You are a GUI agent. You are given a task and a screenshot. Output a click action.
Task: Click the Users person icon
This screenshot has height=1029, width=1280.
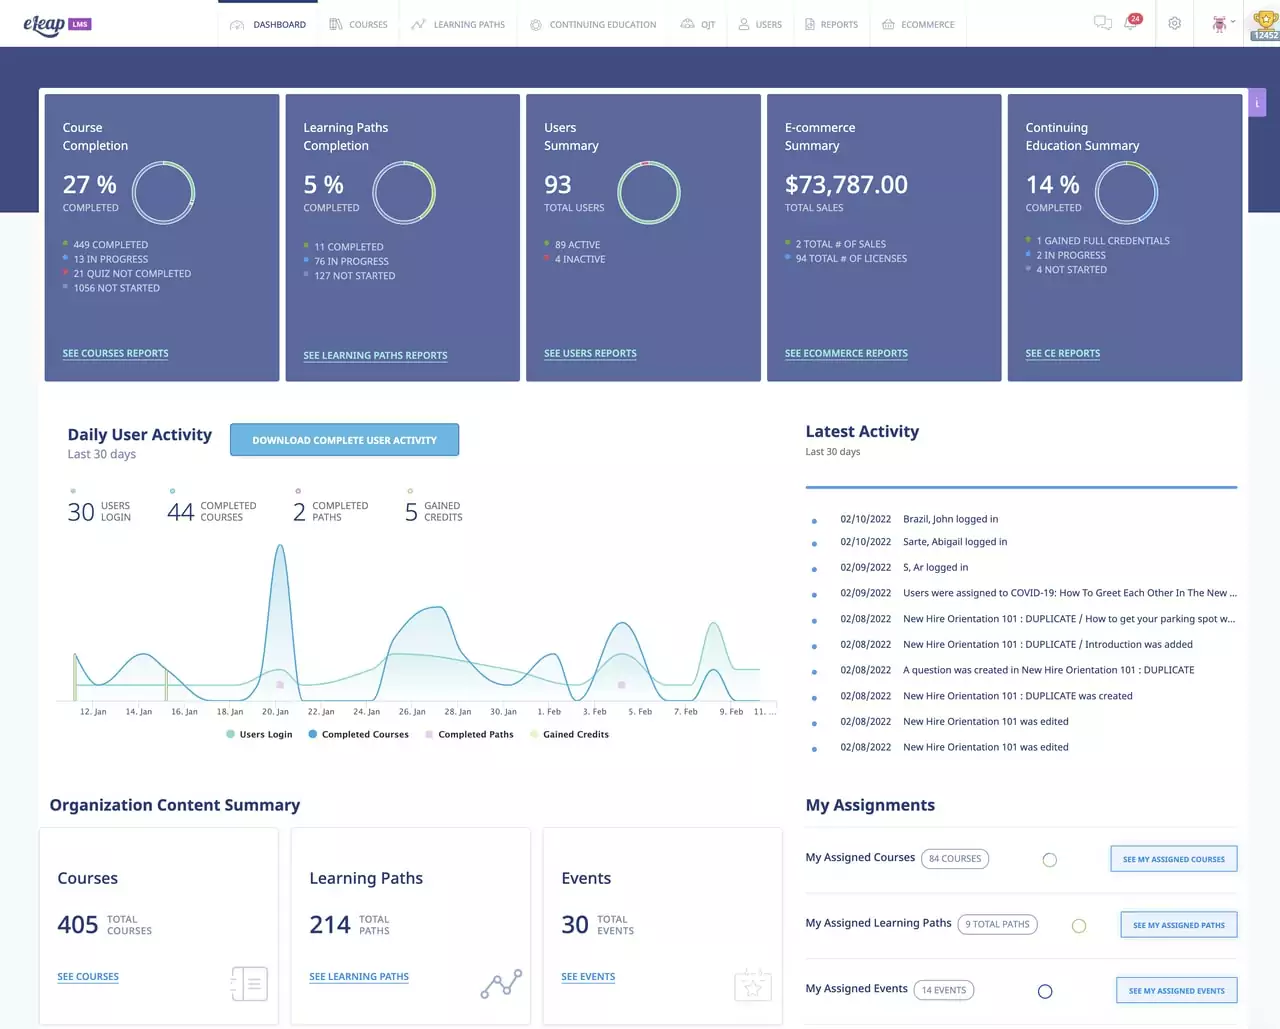pos(744,24)
